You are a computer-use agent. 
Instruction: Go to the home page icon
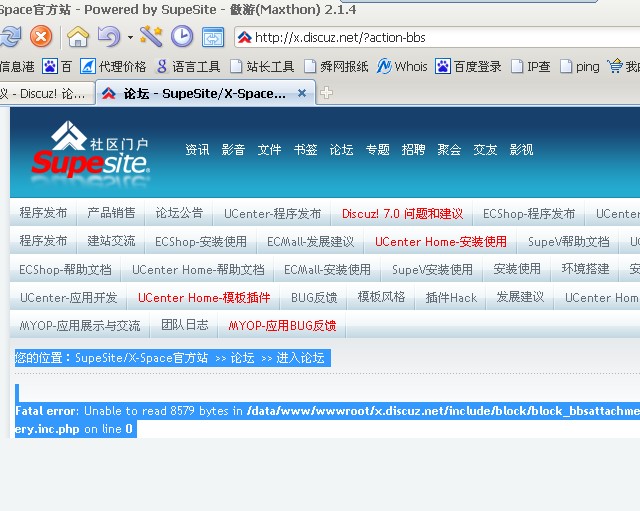pyautogui.click(x=78, y=37)
